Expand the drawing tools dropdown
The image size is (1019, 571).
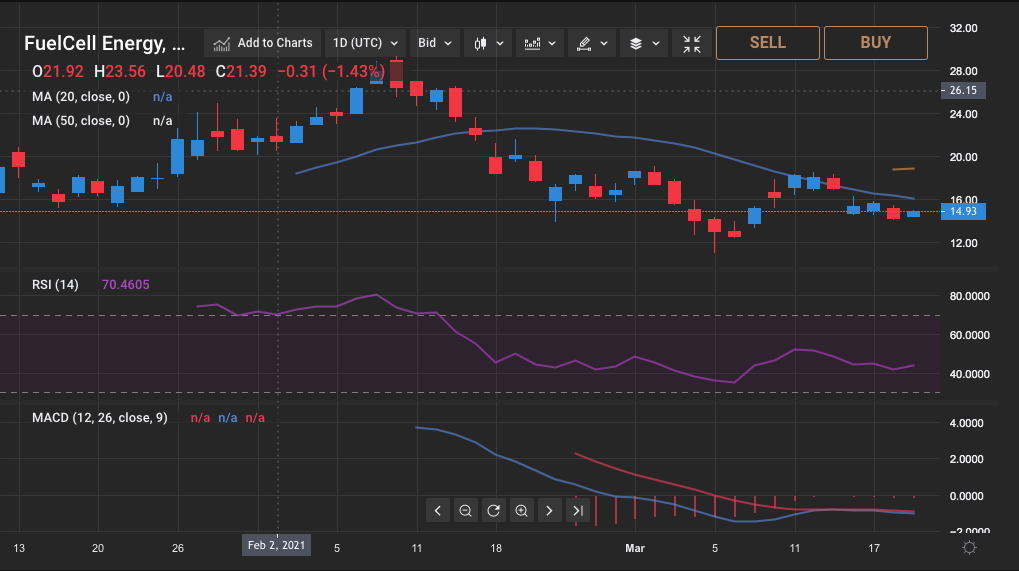coord(592,43)
